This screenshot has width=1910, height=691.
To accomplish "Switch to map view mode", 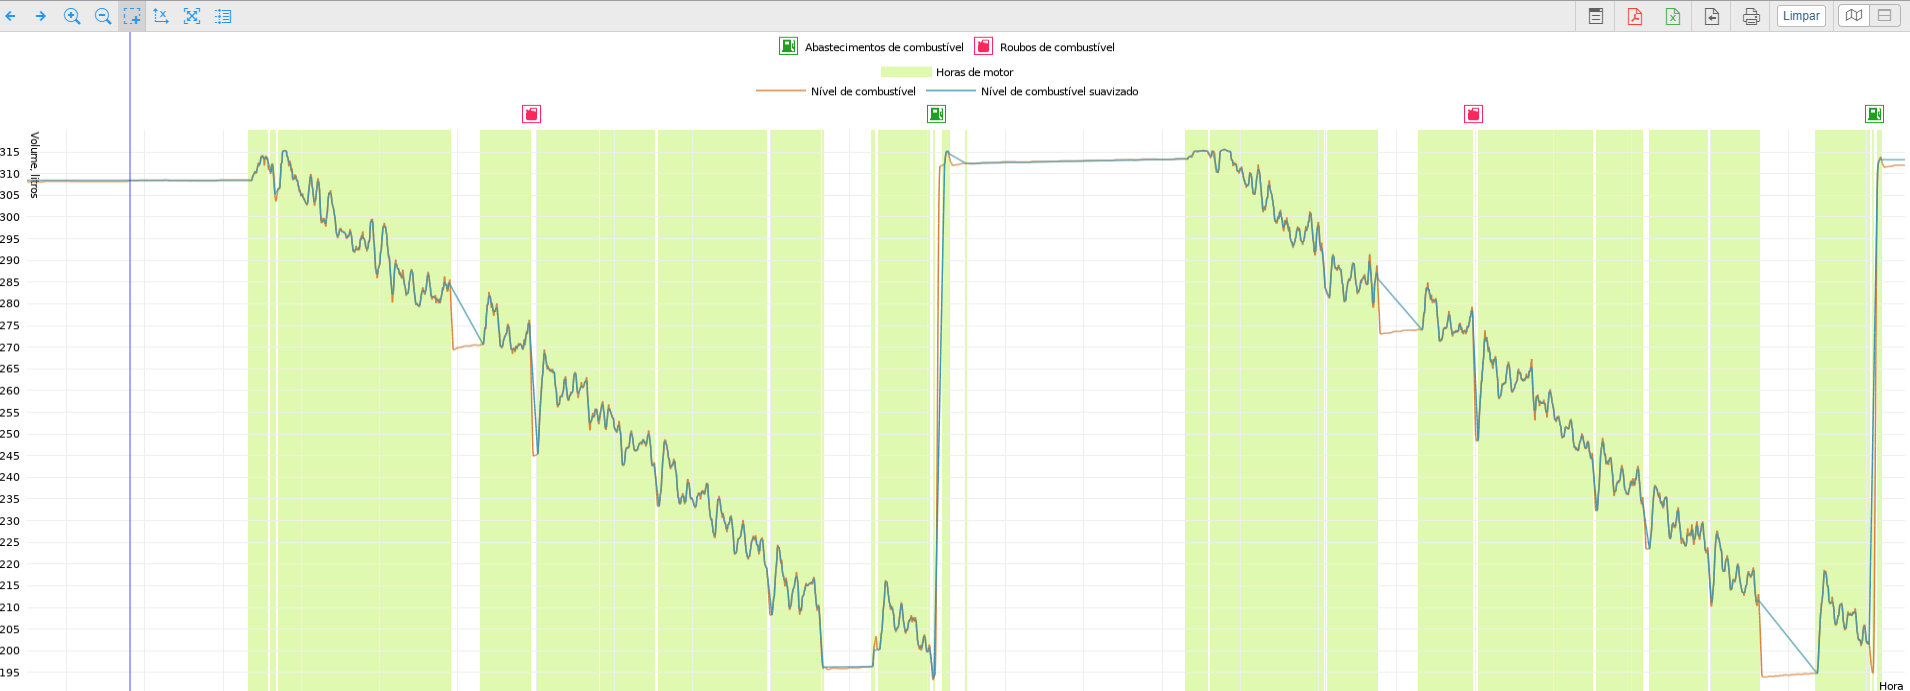I will point(1854,16).
